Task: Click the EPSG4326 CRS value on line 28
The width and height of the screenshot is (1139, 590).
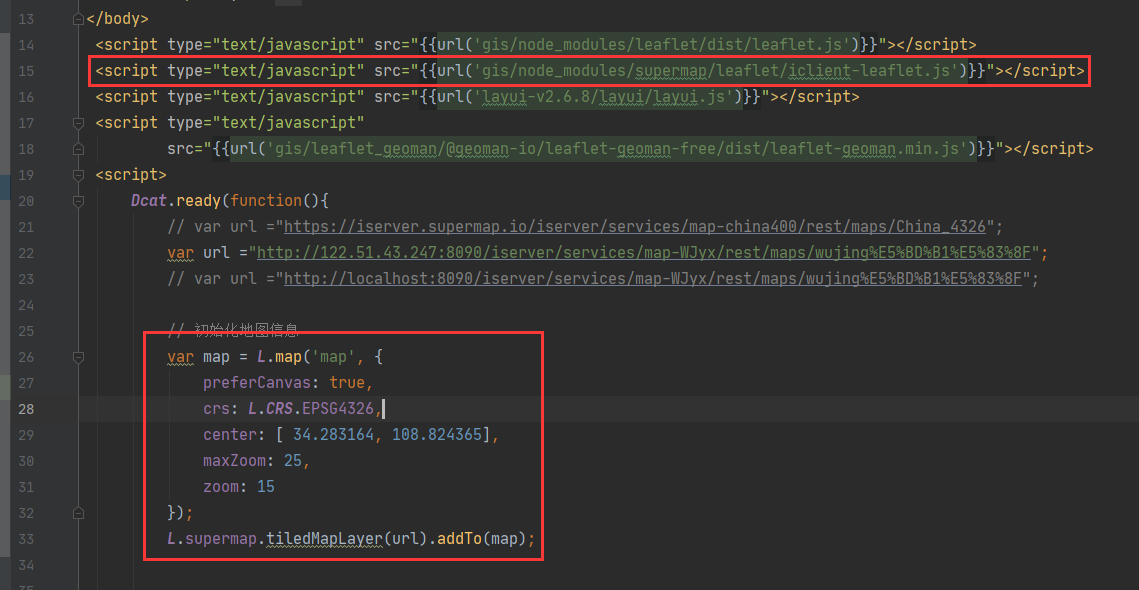Action: click(337, 408)
